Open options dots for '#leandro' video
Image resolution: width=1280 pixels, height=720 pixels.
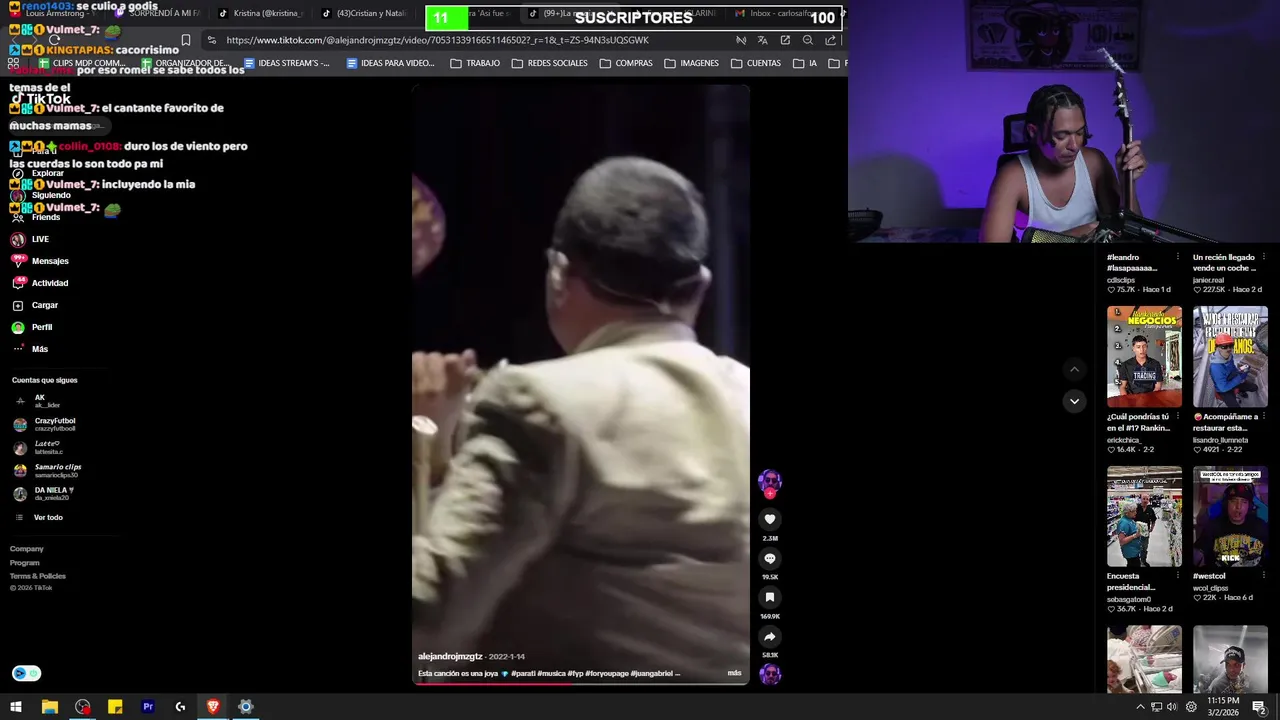[x=1177, y=257]
